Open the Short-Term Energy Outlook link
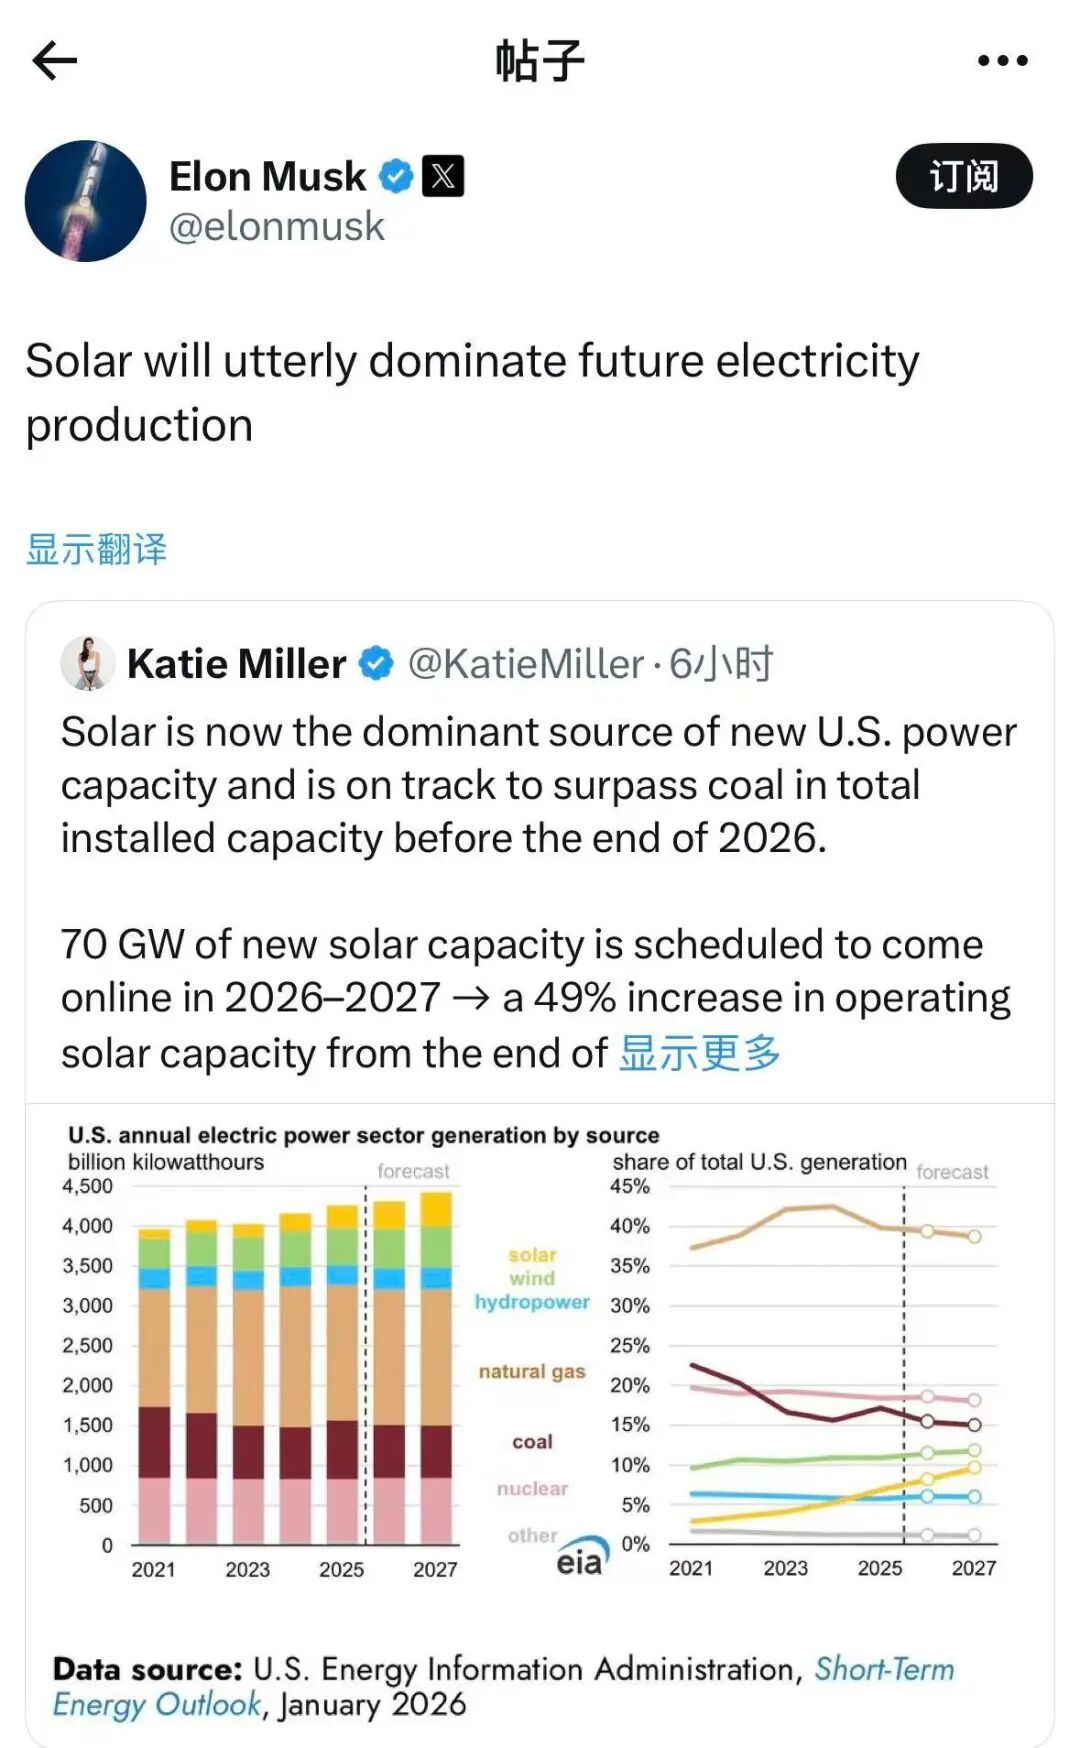The height and width of the screenshot is (1748, 1080). coord(884,1669)
